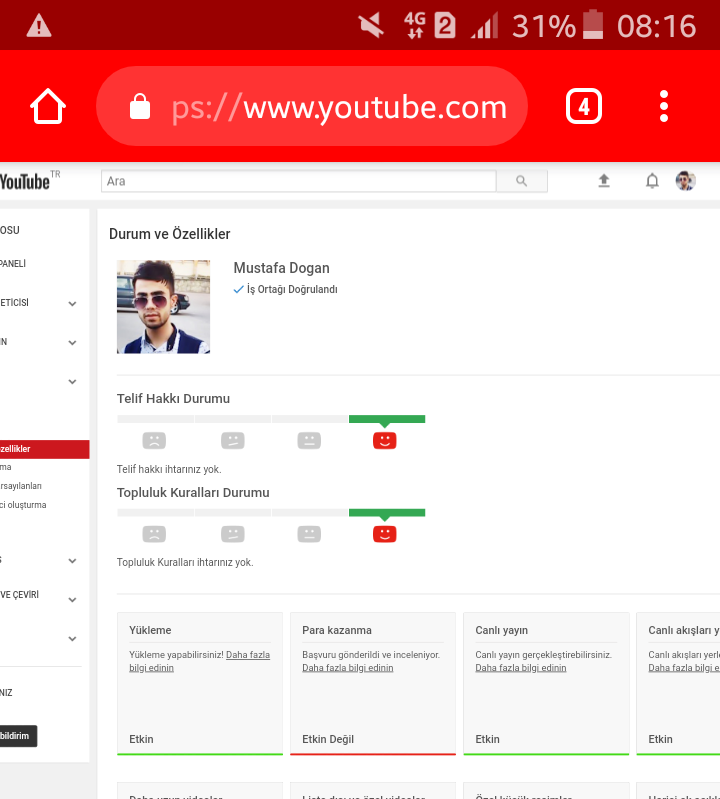The image size is (720, 799).
Task: Click the Durum ve Özellikler page heading
Action: (x=170, y=234)
